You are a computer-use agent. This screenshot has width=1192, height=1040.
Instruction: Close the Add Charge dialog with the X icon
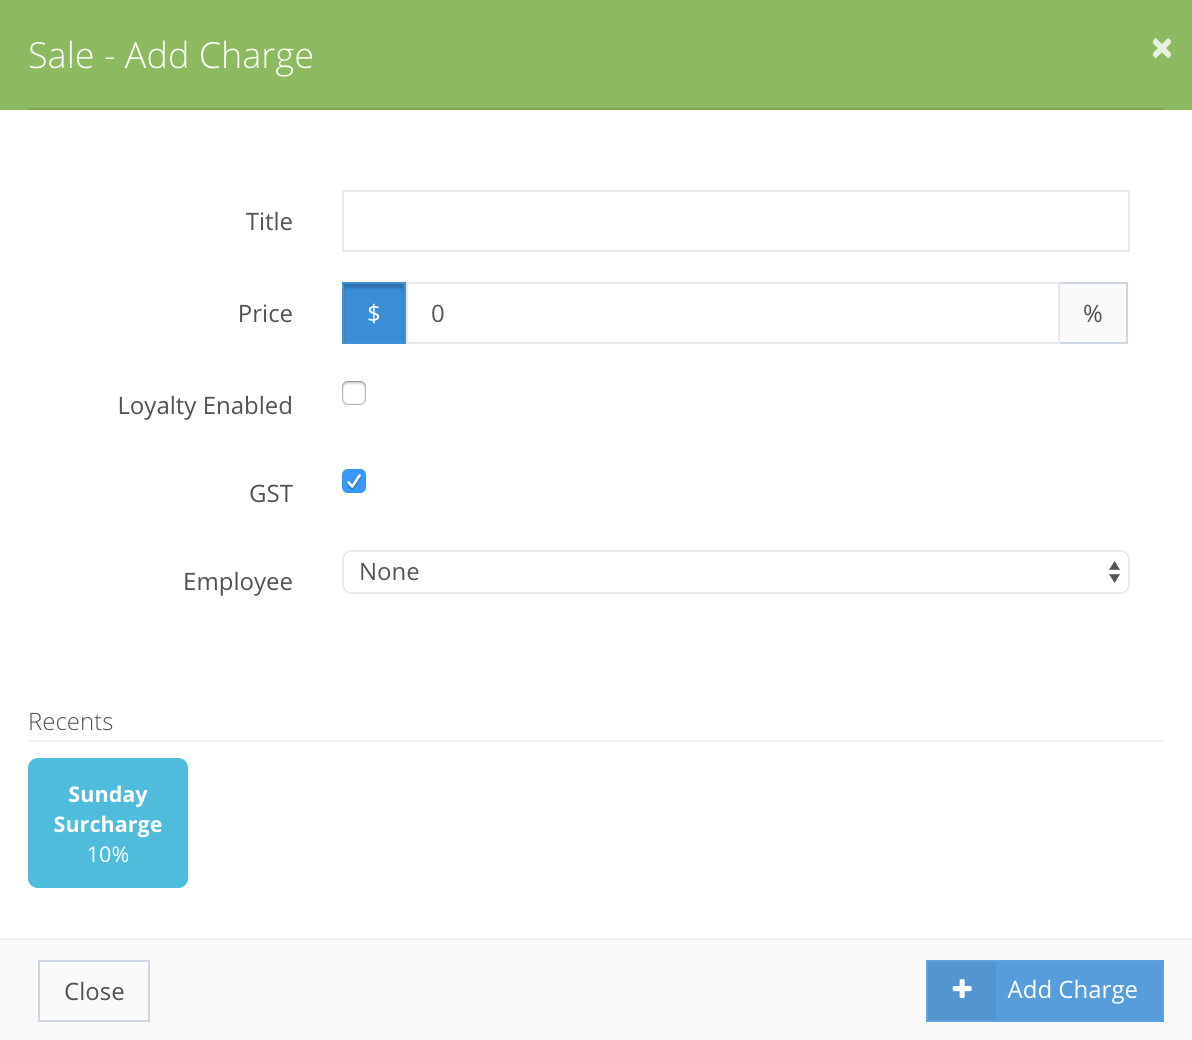click(1162, 49)
